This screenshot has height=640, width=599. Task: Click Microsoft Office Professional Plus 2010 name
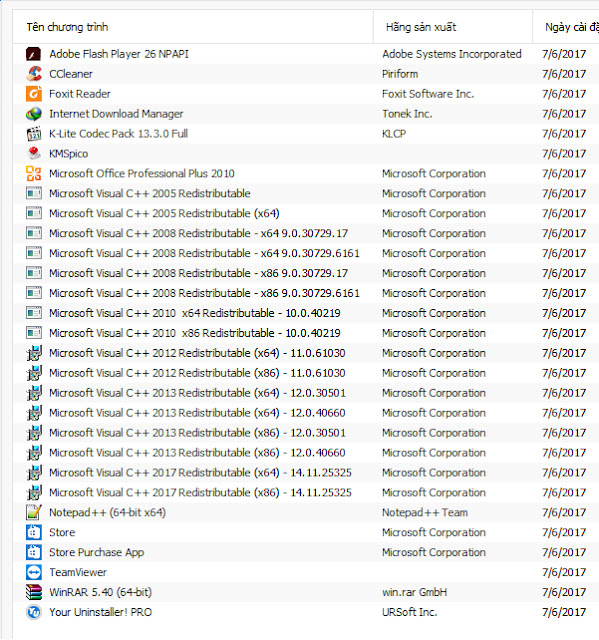(x=142, y=173)
